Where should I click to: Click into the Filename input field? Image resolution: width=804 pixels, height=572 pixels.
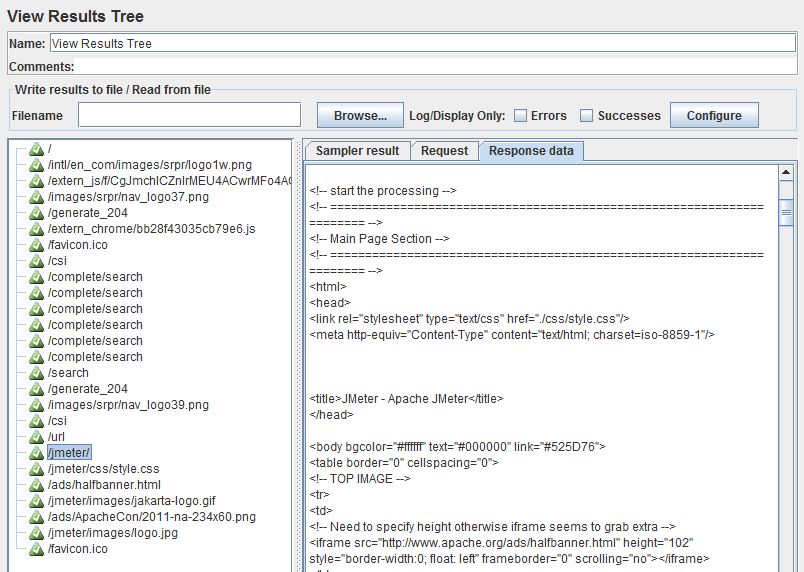tap(189, 116)
